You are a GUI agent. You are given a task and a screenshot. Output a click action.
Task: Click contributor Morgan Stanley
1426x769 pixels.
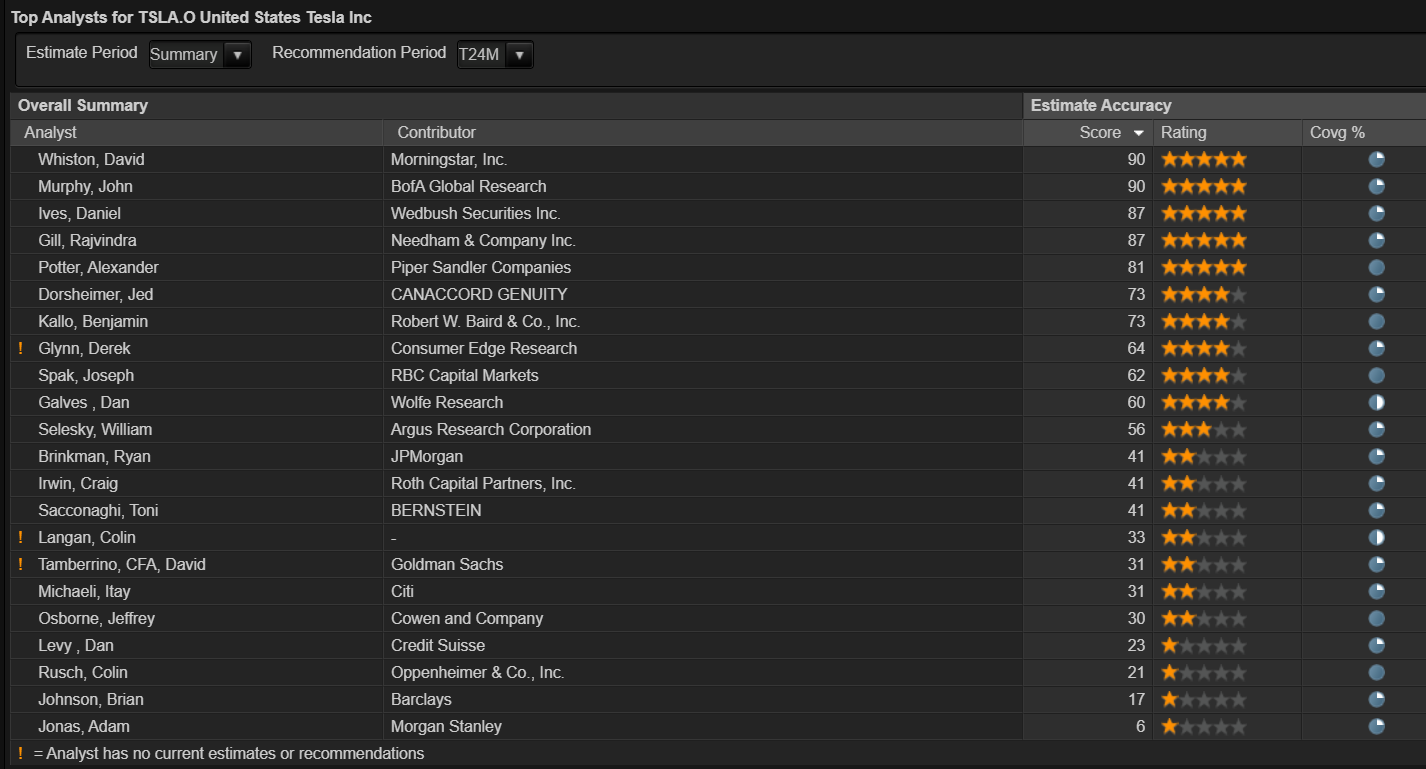(x=446, y=726)
